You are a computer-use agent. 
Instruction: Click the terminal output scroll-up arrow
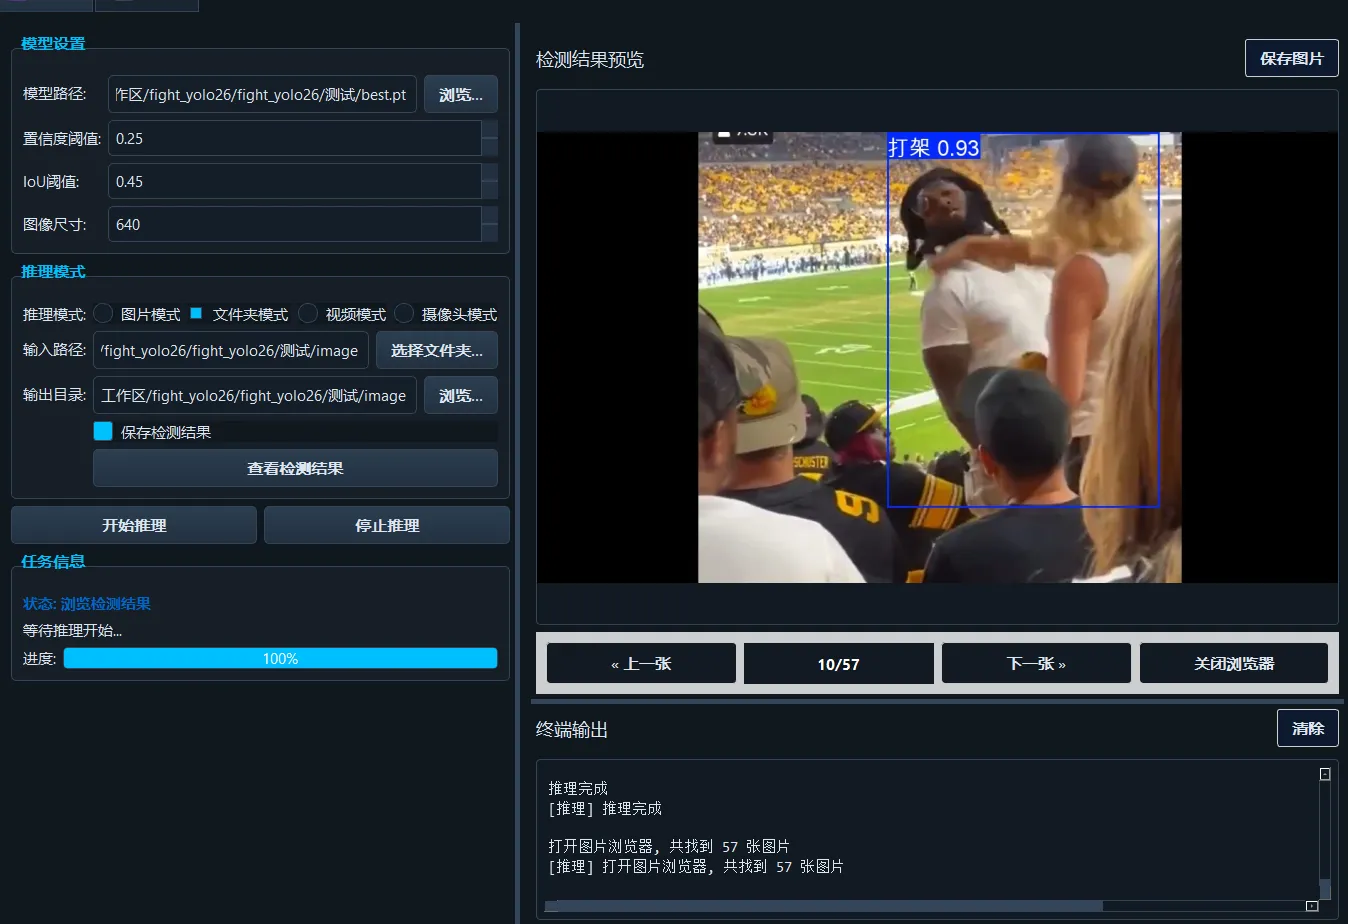coord(1325,774)
